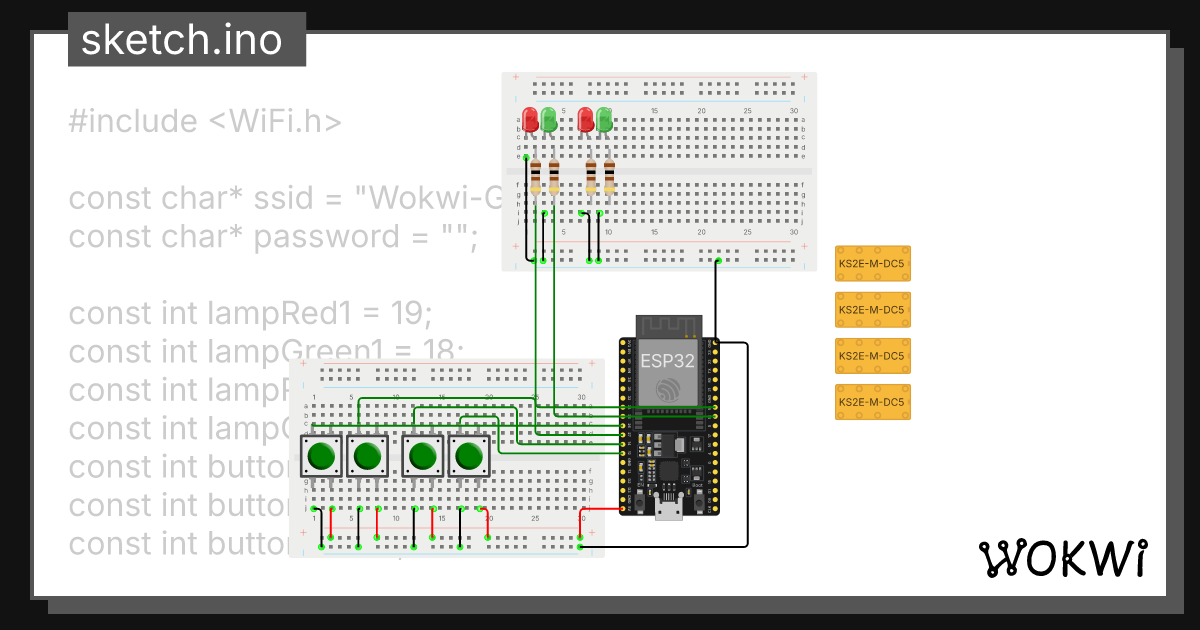The height and width of the screenshot is (630, 1200).
Task: Click the third green pushbutton from the left
Action: [x=423, y=456]
